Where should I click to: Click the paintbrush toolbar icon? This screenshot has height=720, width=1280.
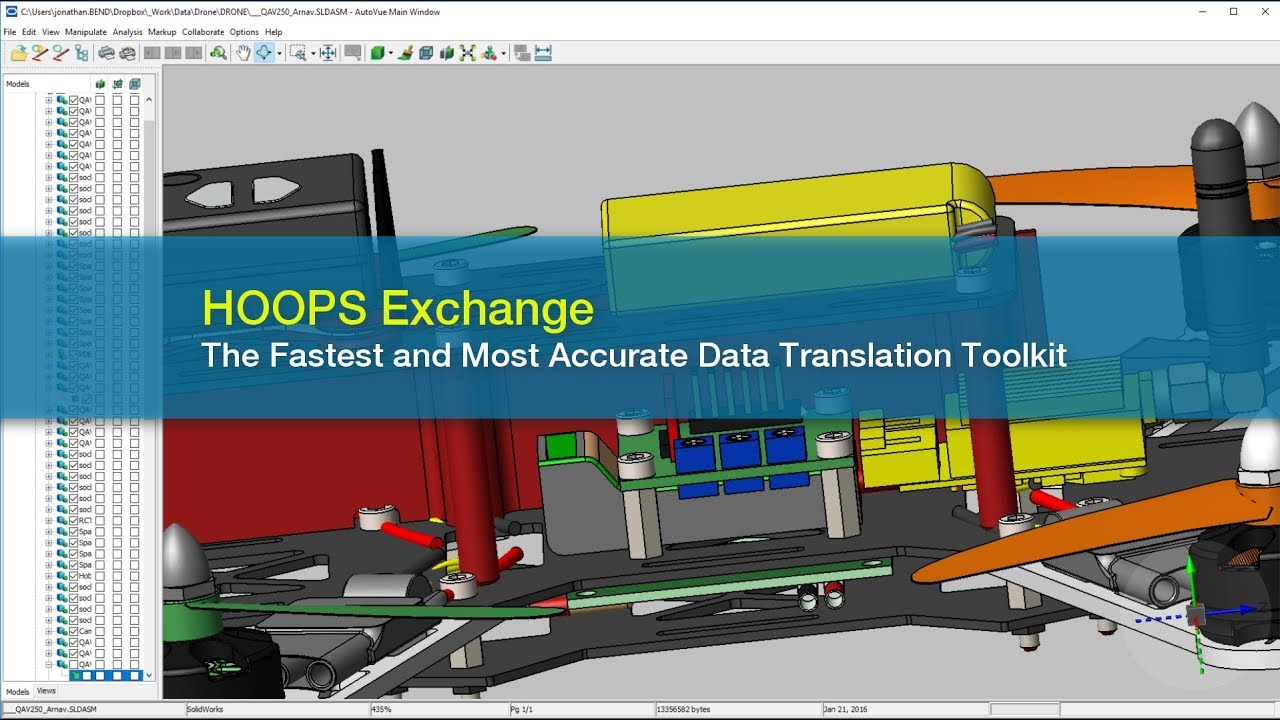click(x=406, y=53)
